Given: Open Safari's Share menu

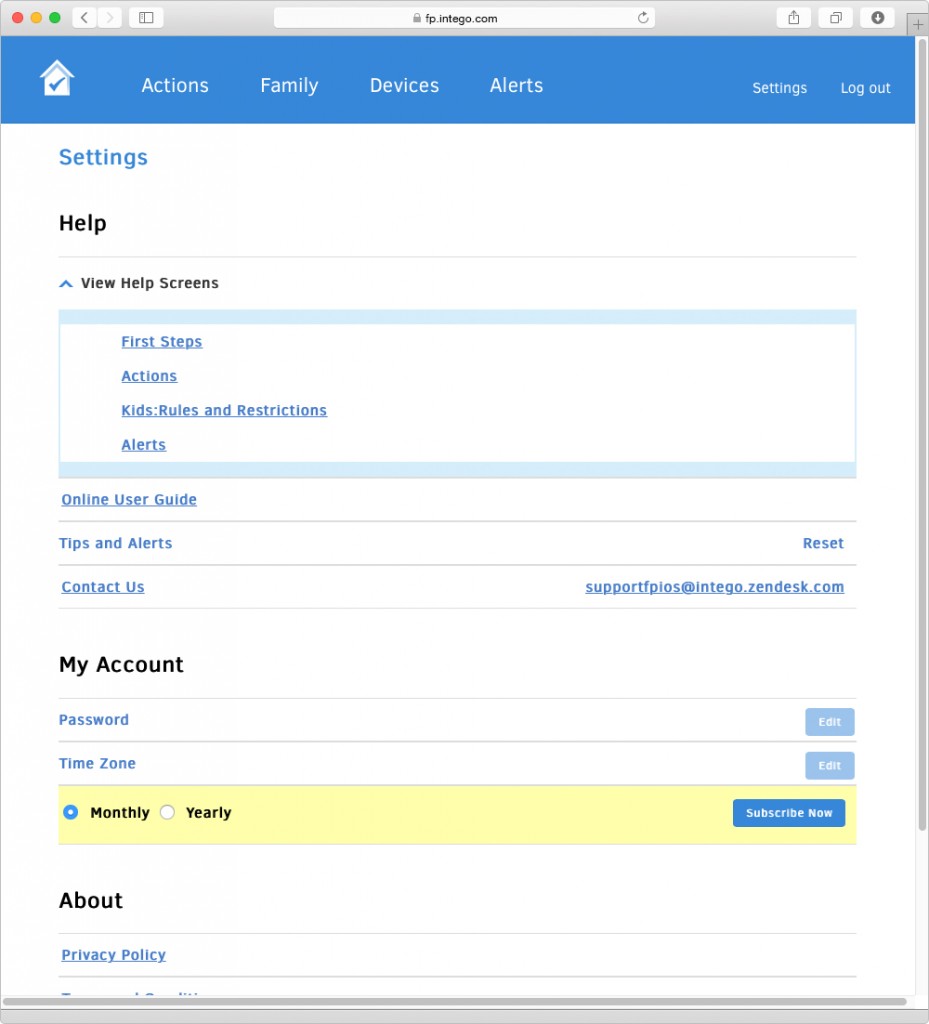Looking at the screenshot, I should click(793, 18).
